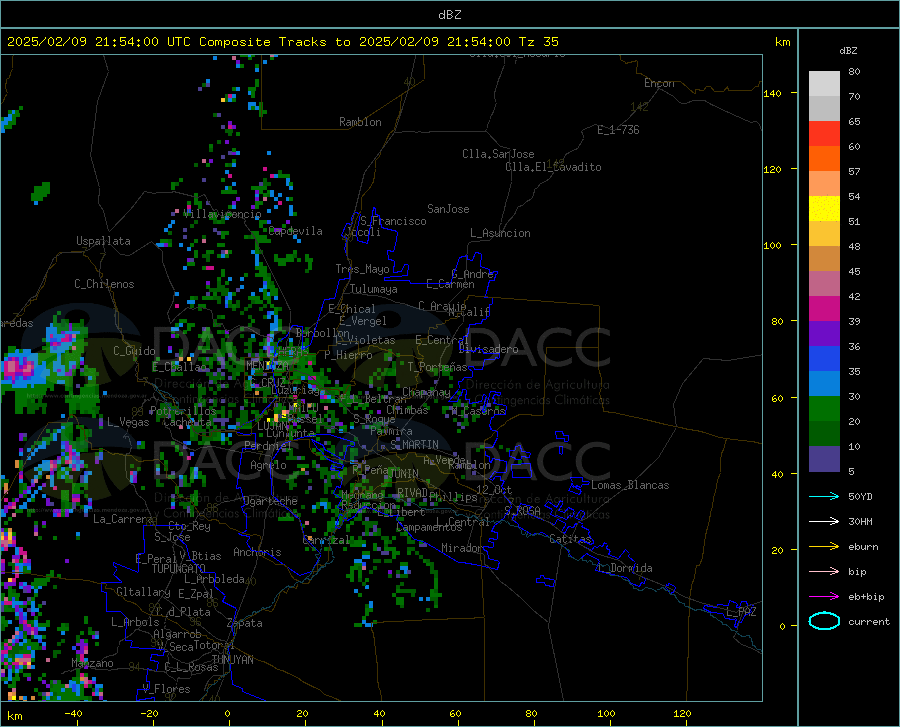Select the light orange 57 dBZ legend block
Screen dimensions: 900x727
click(x=824, y=184)
